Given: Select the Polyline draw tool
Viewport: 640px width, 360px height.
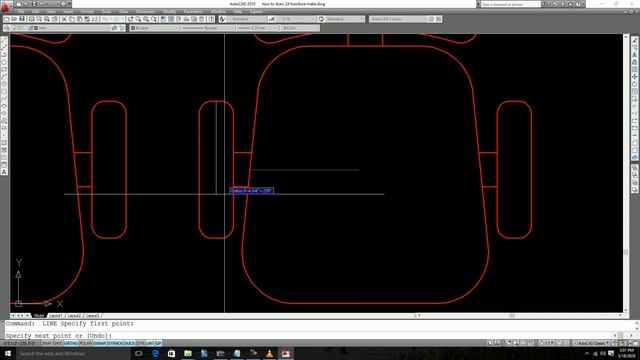Looking at the screenshot, I should (4, 55).
